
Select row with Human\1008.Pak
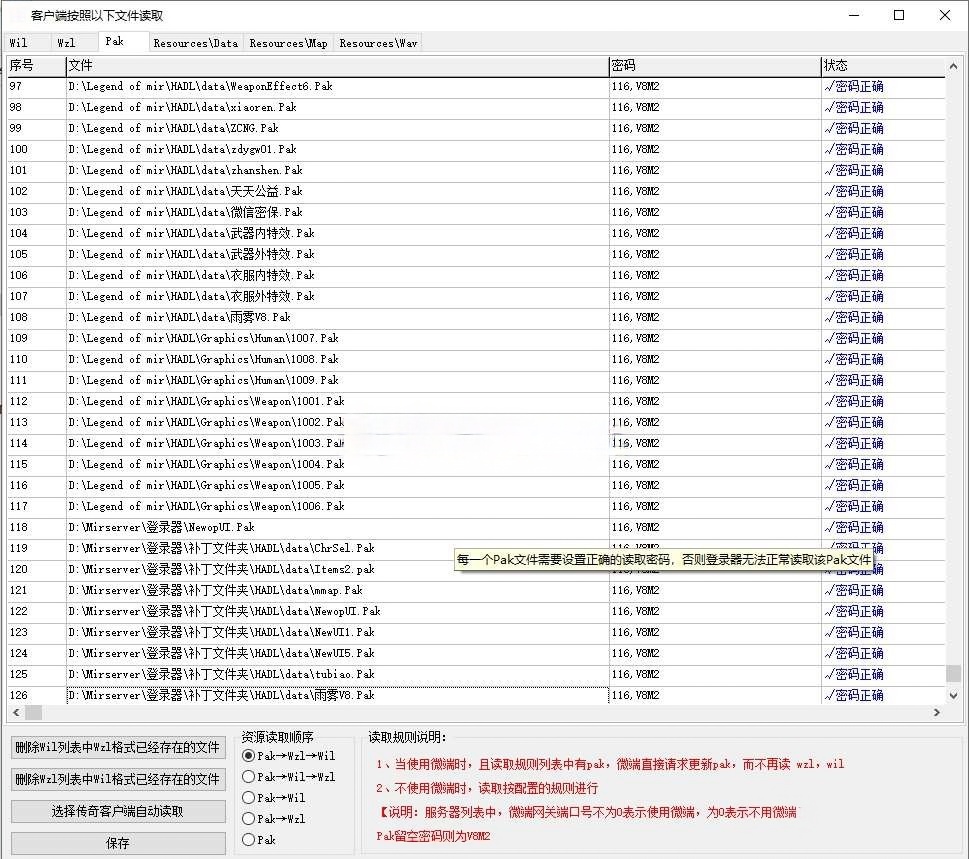pyautogui.click(x=476, y=360)
